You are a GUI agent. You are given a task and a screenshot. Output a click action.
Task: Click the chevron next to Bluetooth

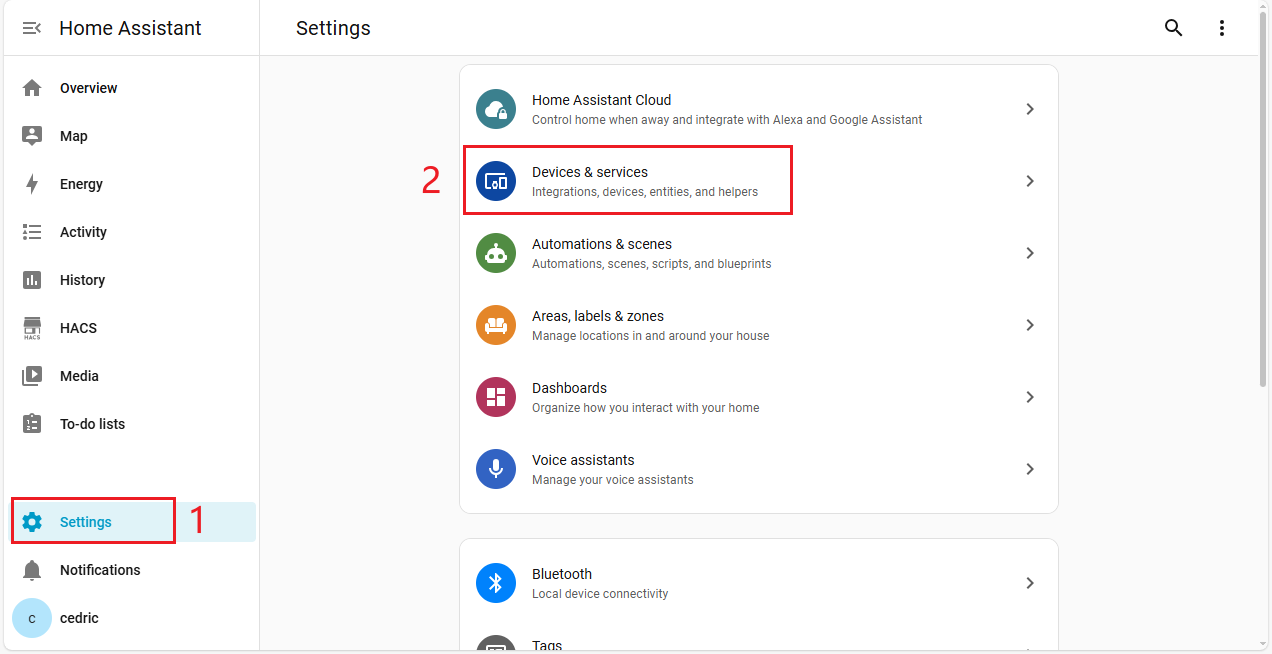(x=1030, y=583)
